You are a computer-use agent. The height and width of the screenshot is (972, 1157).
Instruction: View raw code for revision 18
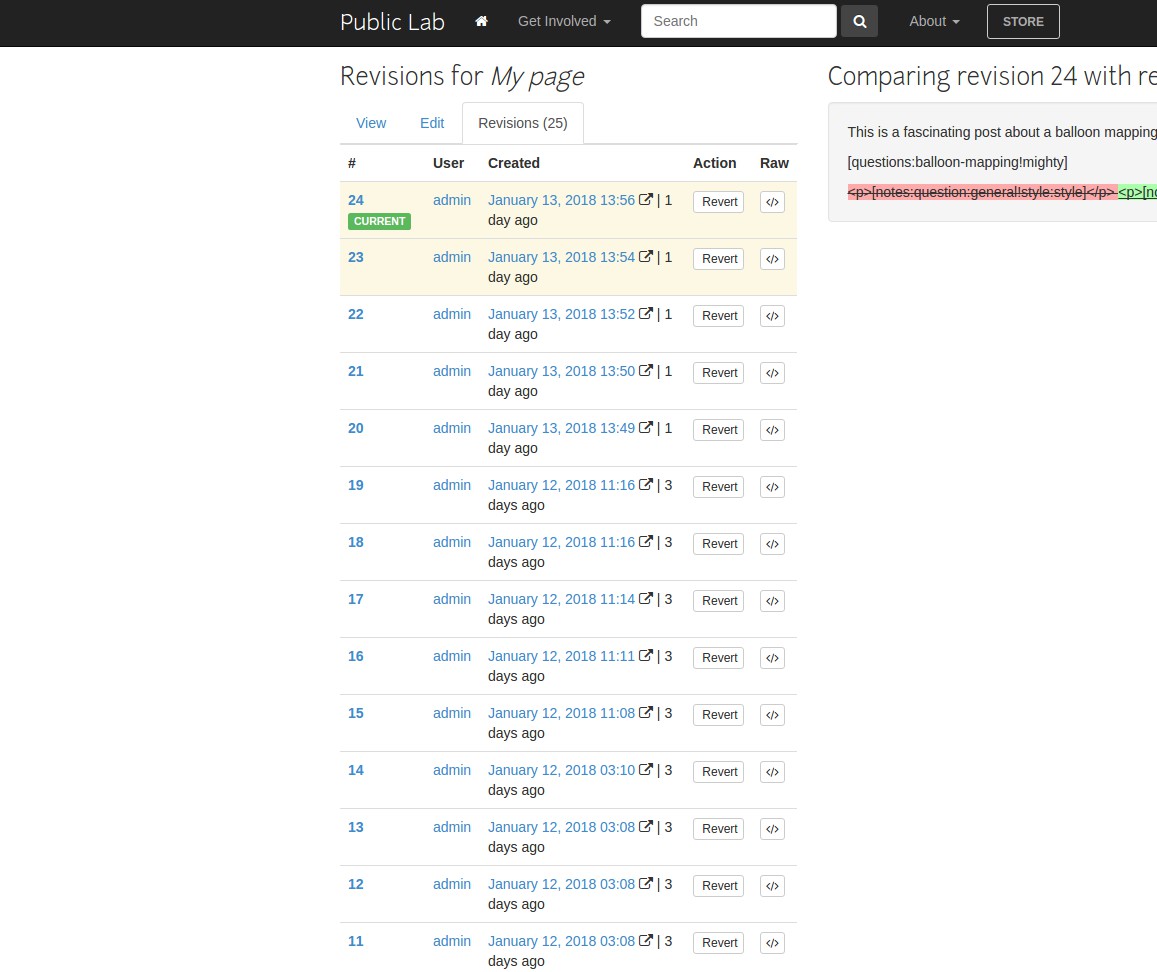coord(772,544)
